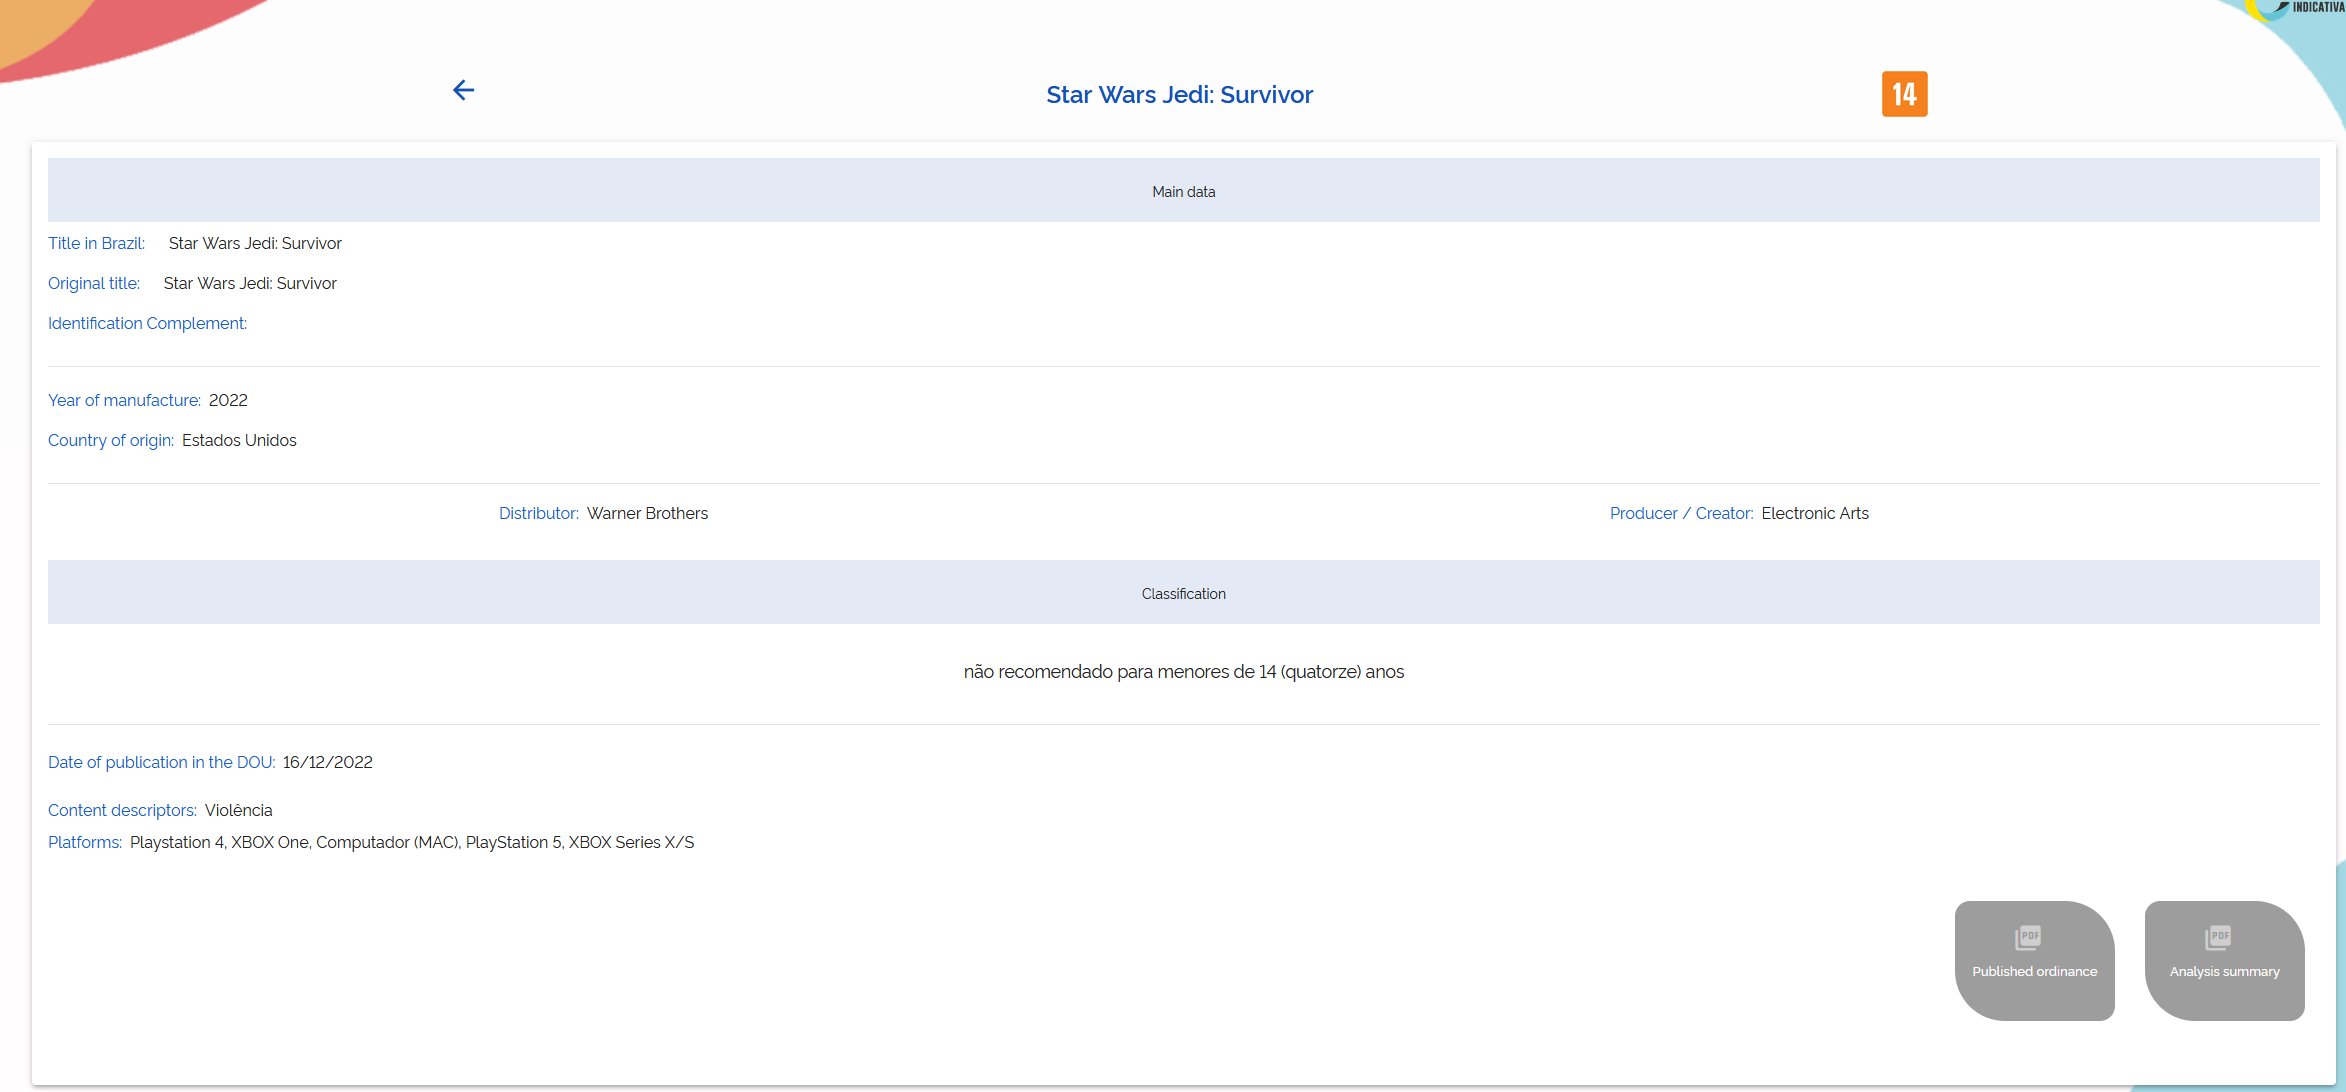Click the Electronic Arts producer text

pos(1814,513)
